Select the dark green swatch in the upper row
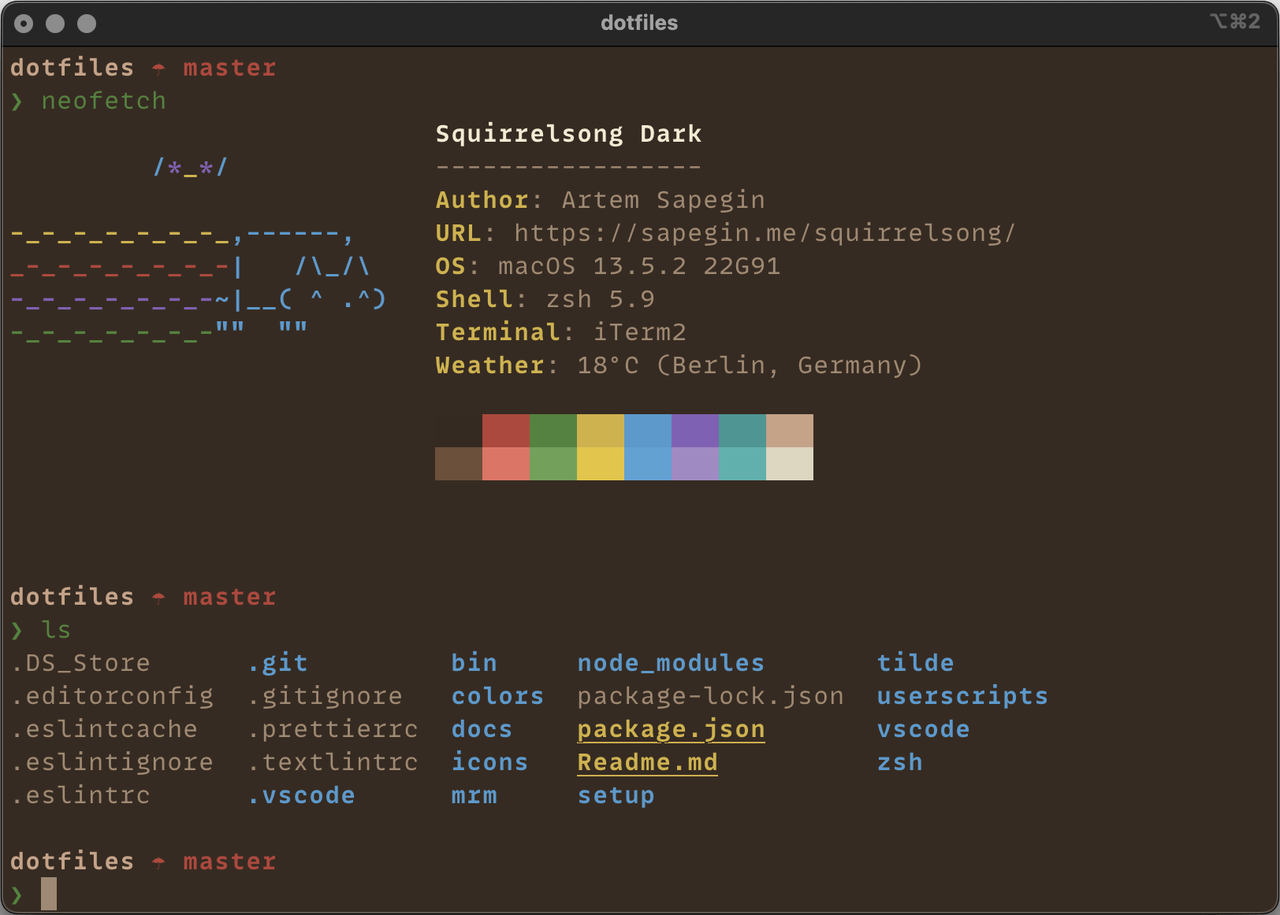The width and height of the screenshot is (1280, 915). click(554, 430)
